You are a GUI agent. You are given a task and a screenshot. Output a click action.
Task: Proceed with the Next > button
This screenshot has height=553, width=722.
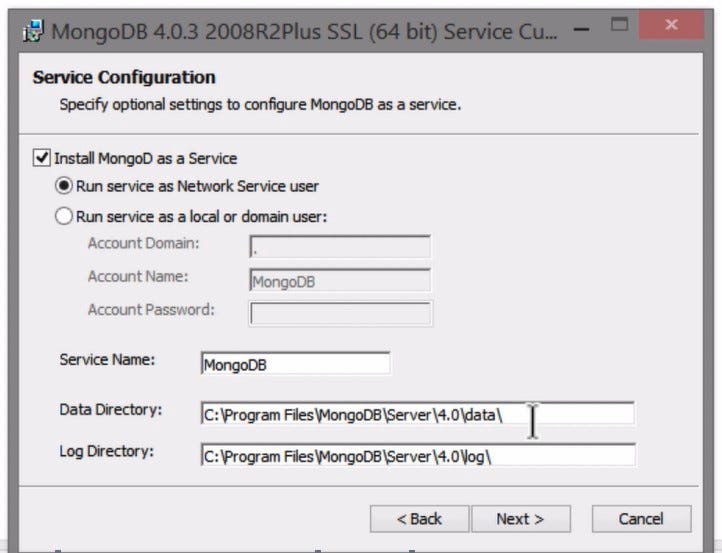point(521,519)
